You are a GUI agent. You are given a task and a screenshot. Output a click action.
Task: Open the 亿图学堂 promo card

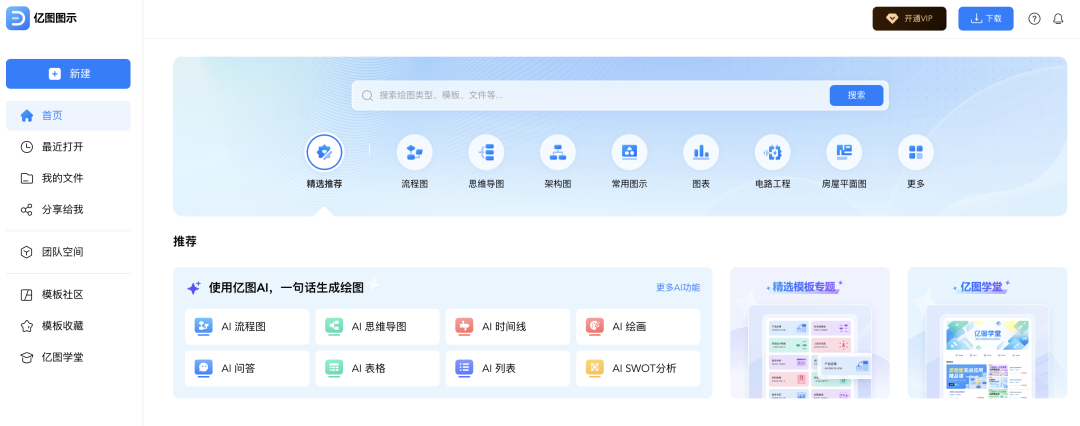click(x=987, y=333)
